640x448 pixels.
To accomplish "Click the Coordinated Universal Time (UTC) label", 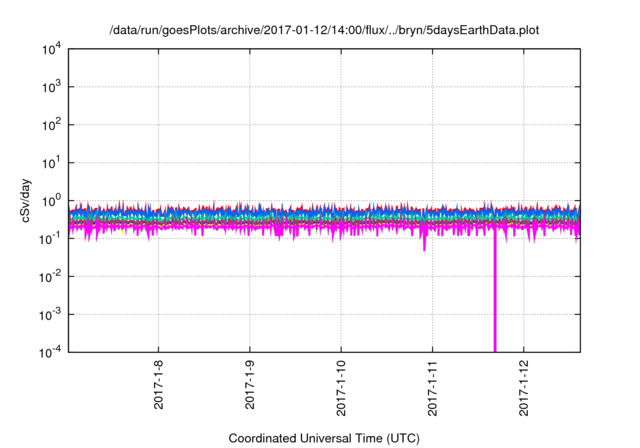I will pos(324,438).
